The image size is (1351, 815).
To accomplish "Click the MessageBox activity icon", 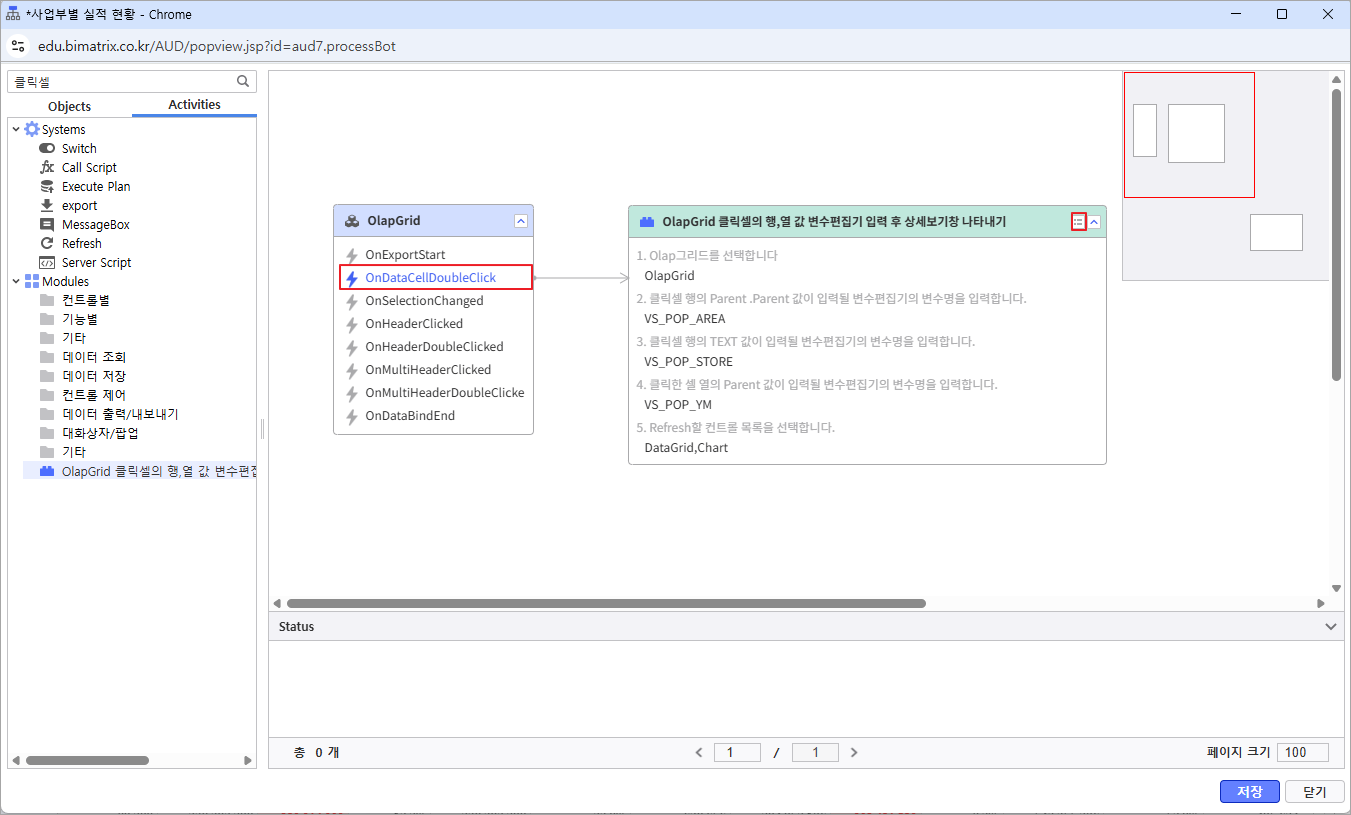I will click(x=47, y=224).
